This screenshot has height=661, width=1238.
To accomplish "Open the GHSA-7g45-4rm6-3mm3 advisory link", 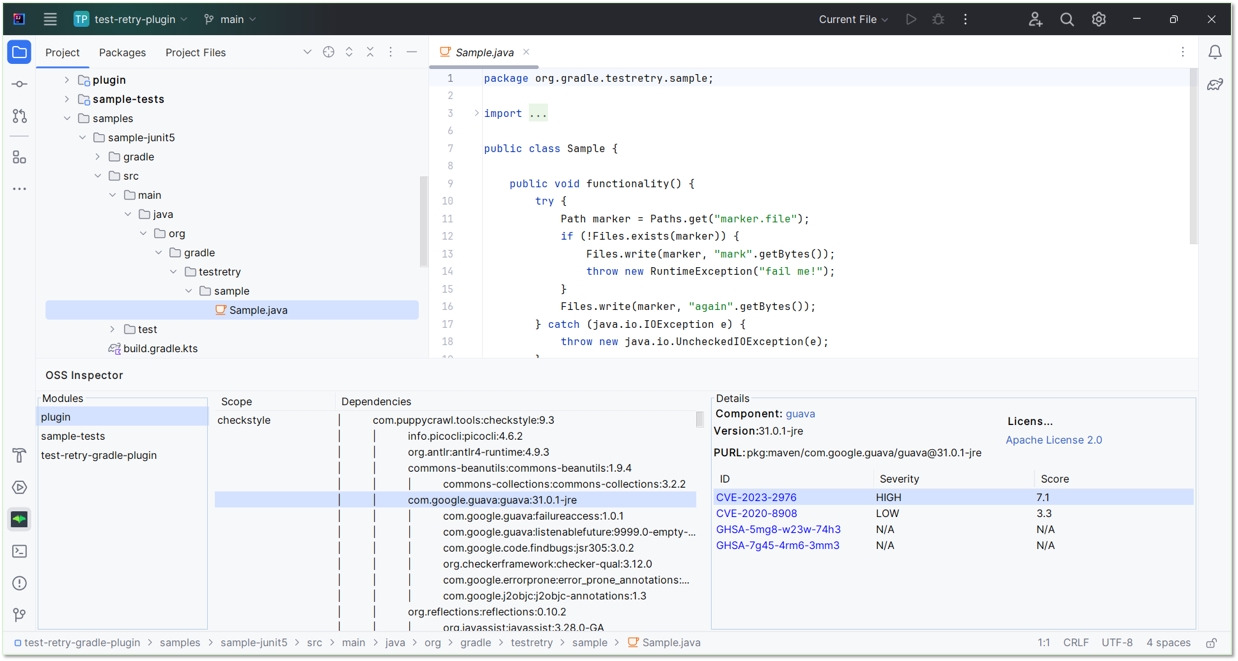I will tap(778, 545).
